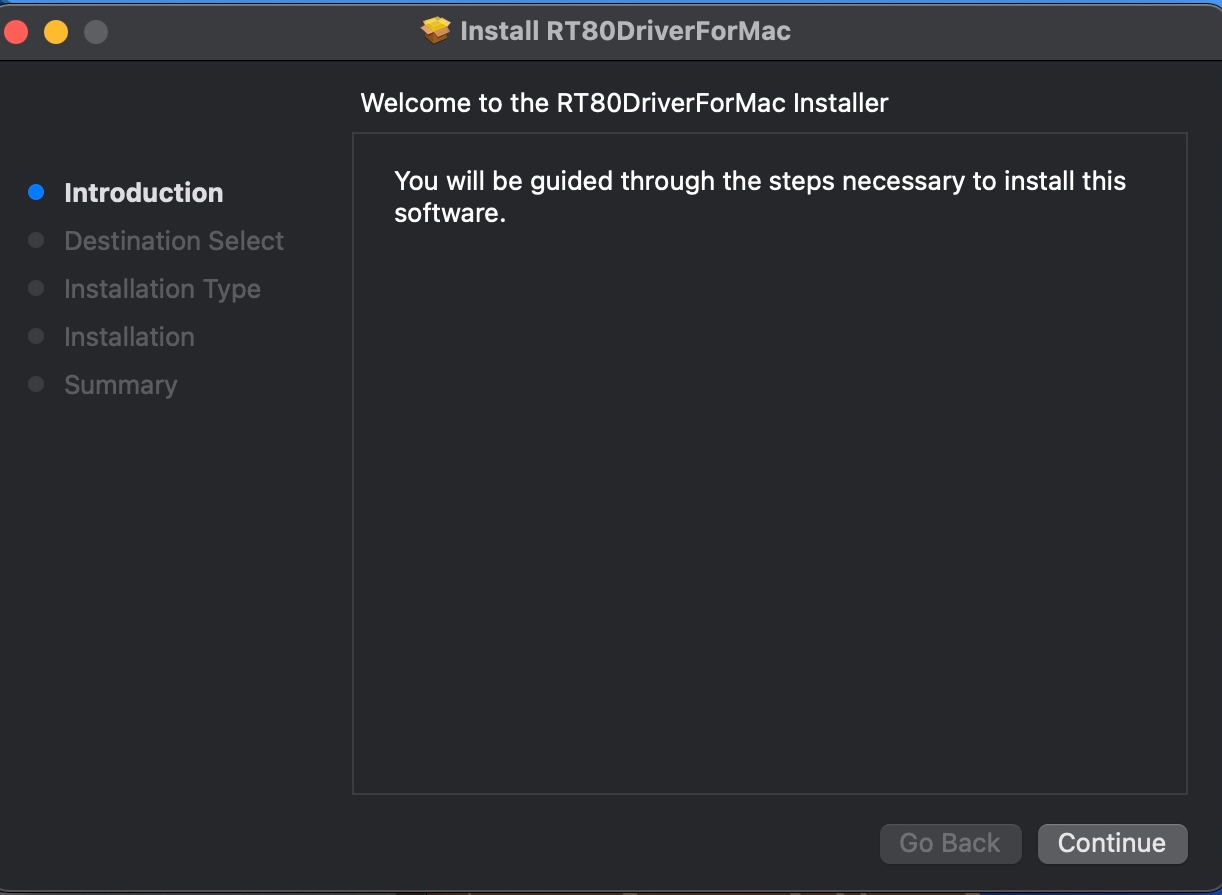1222x895 pixels.
Task: Click the You will be guided message text
Action: [760, 197]
